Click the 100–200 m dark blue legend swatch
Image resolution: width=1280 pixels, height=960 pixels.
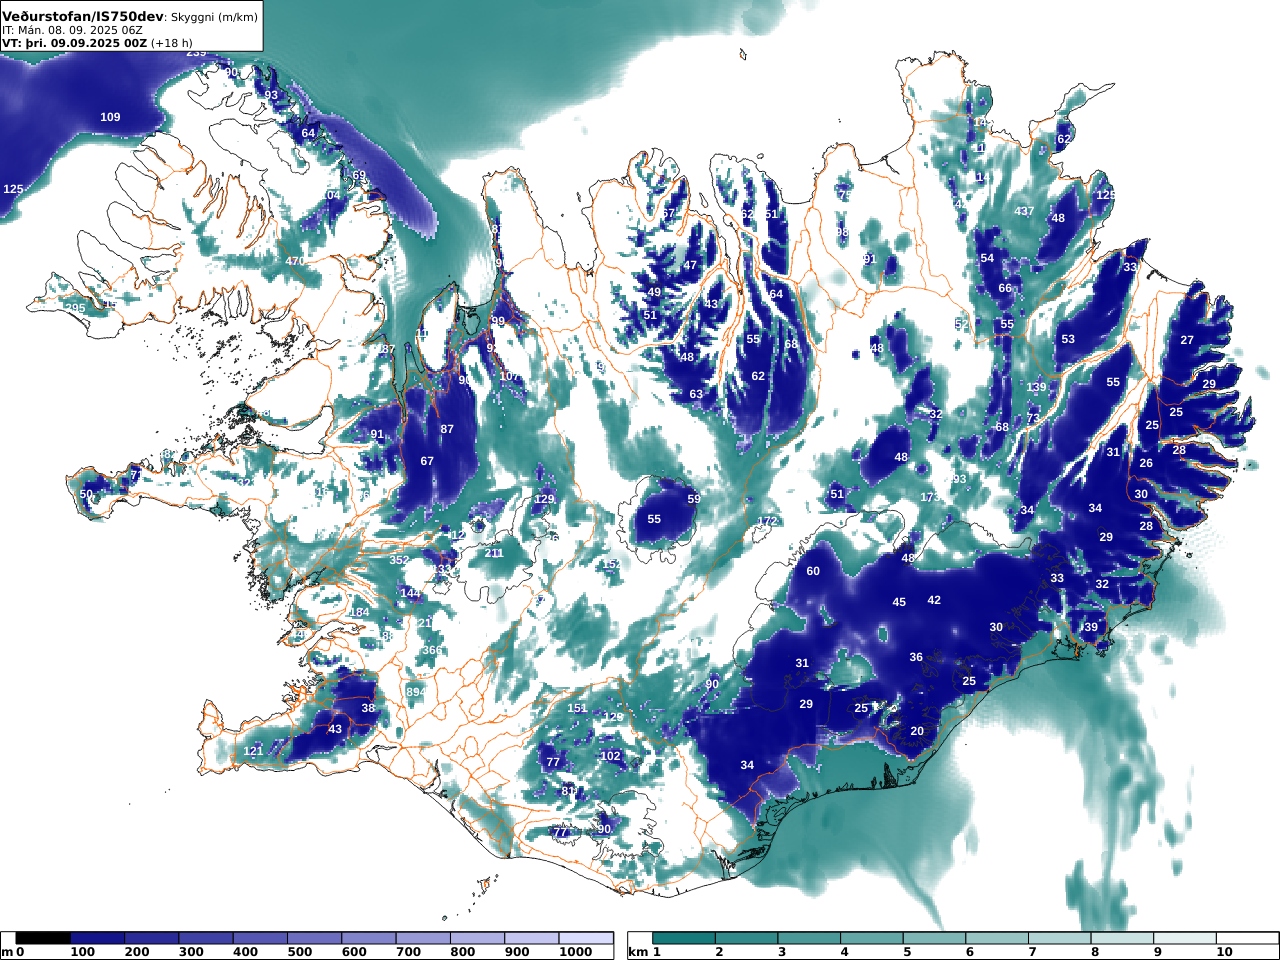point(98,938)
